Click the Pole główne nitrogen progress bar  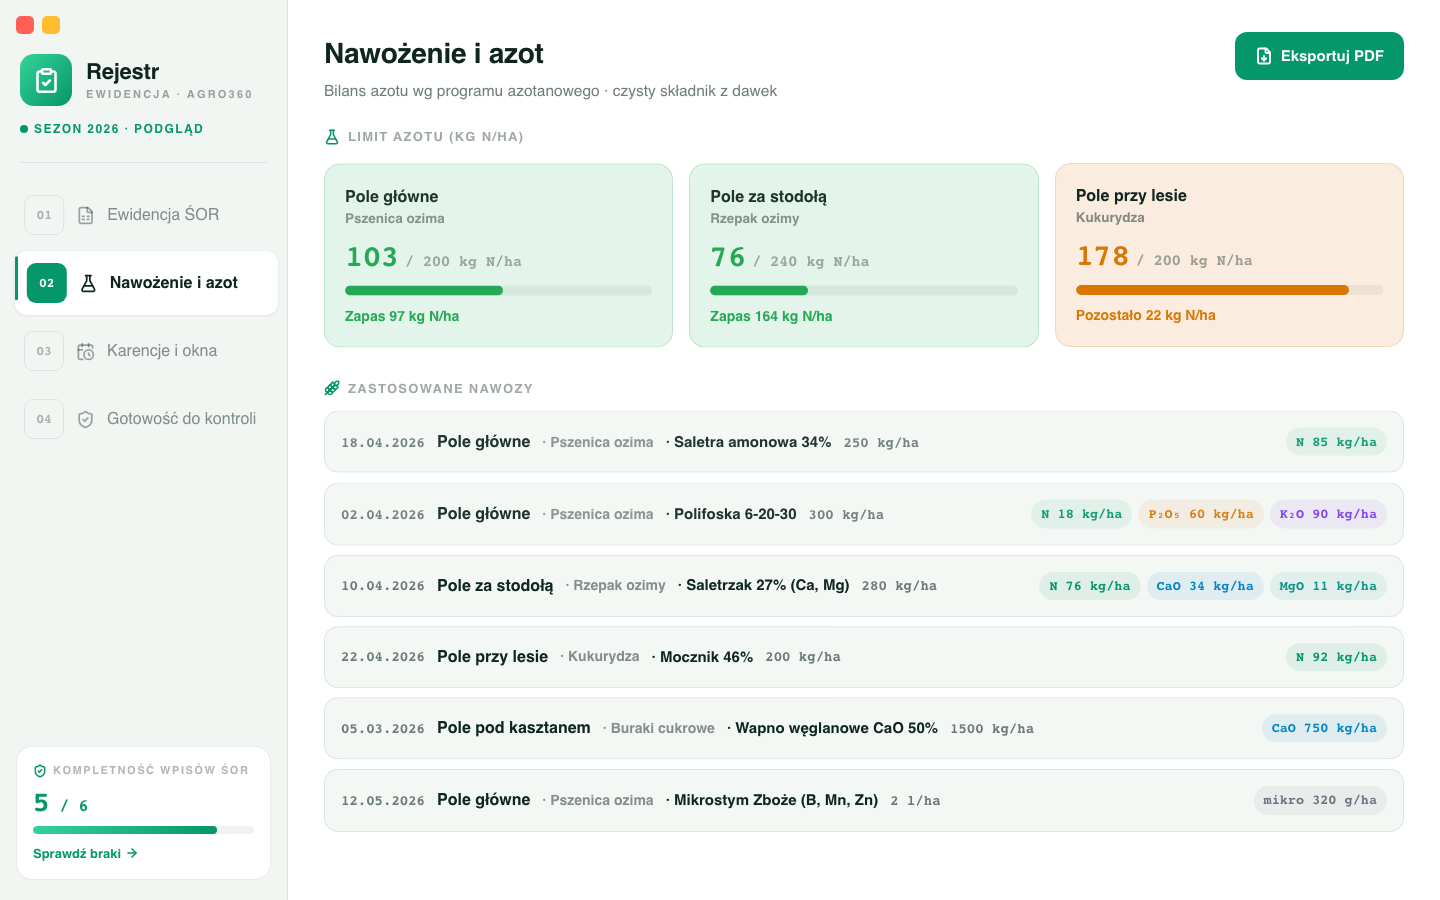[x=498, y=291]
